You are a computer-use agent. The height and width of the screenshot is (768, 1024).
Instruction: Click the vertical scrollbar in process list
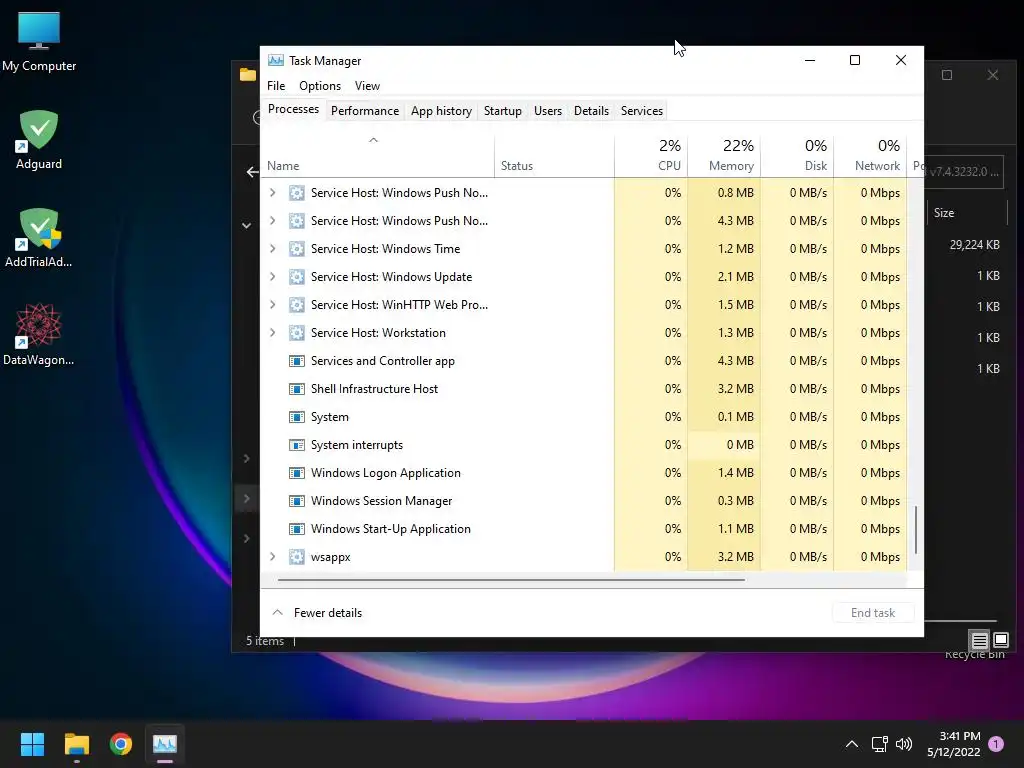pos(916,530)
